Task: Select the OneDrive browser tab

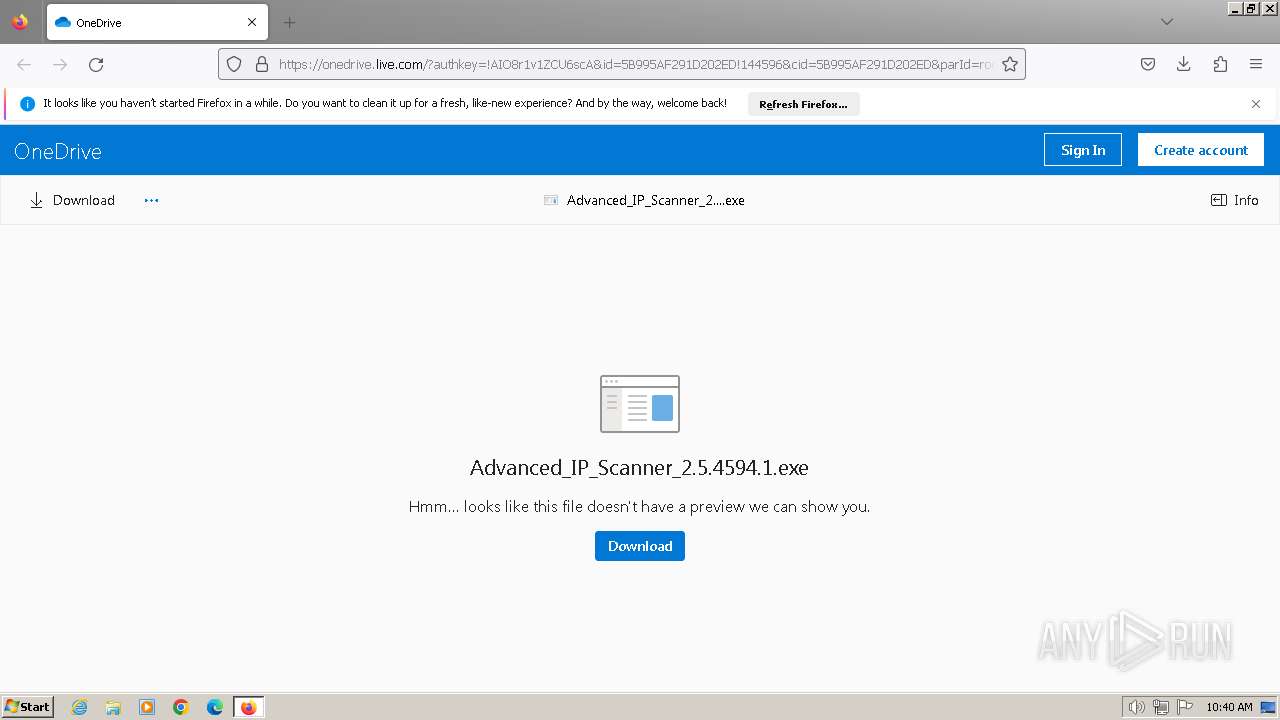Action: point(157,22)
